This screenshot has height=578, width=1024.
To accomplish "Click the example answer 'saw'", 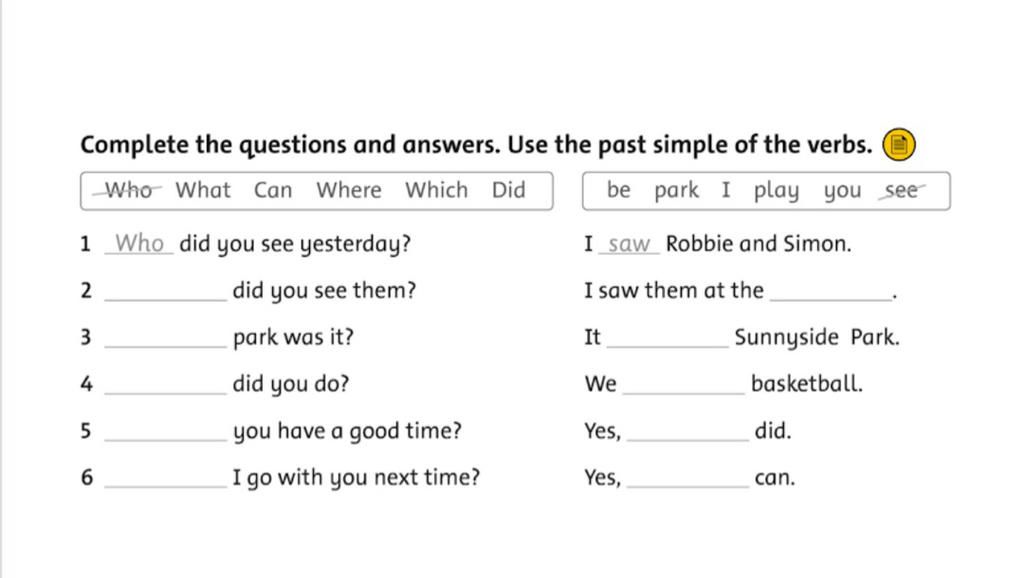I will tap(629, 244).
